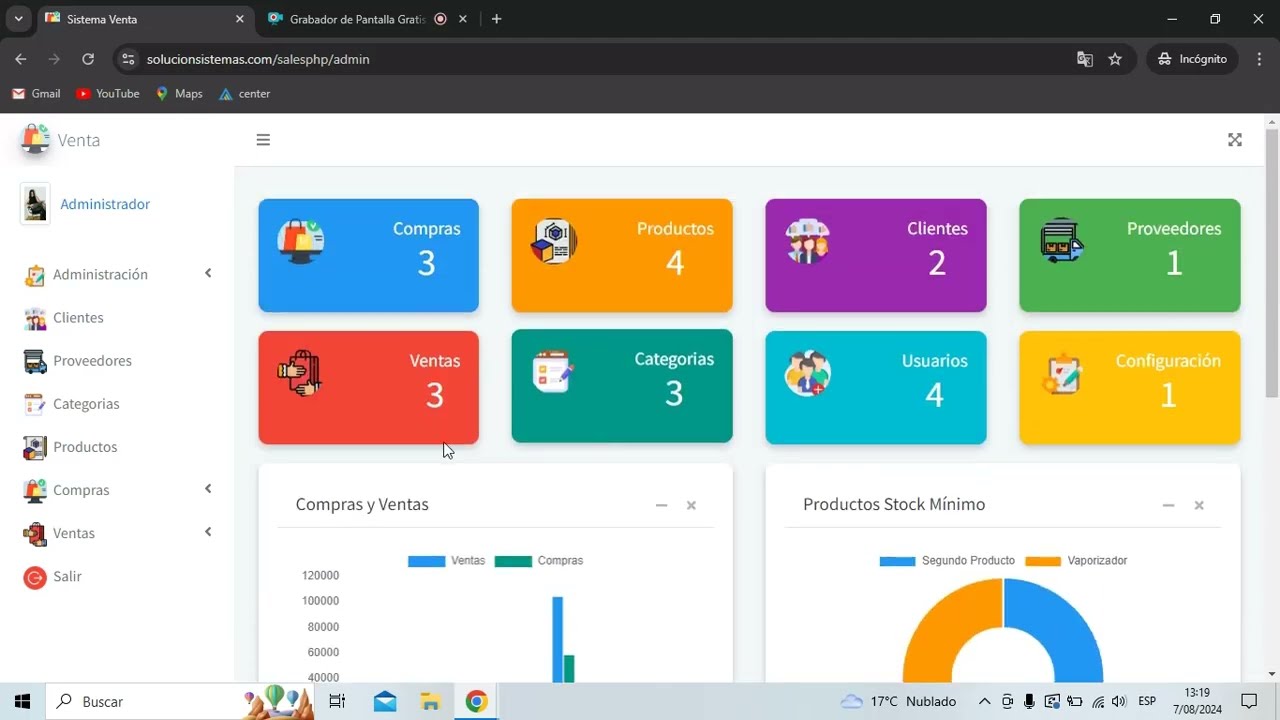The image size is (1280, 720).
Task: Open a new browser tab
Action: [496, 19]
